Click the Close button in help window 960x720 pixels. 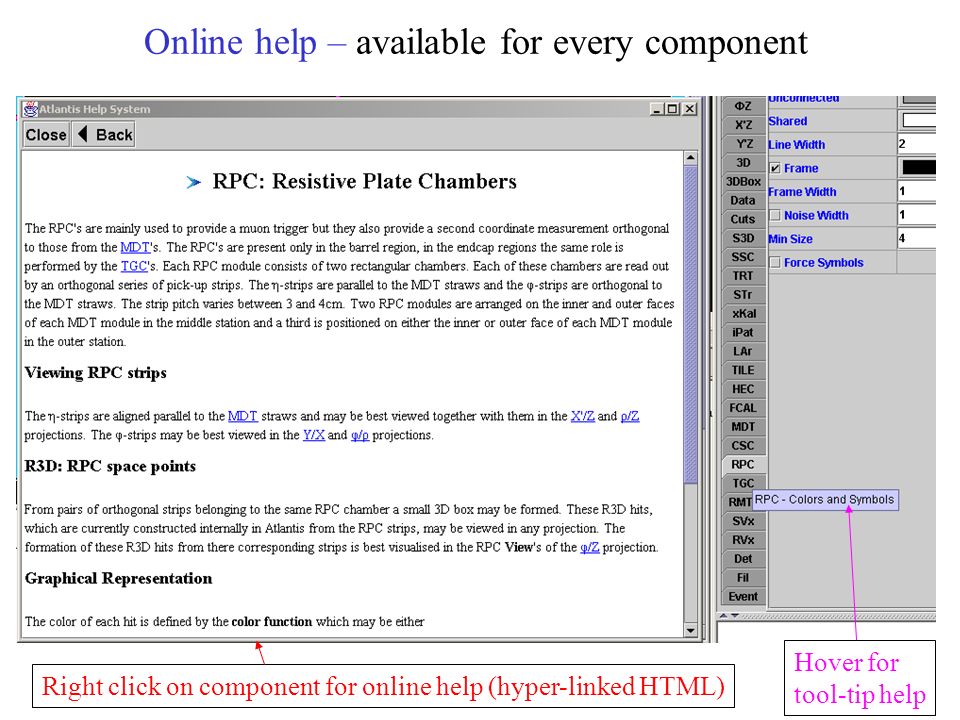click(x=46, y=135)
